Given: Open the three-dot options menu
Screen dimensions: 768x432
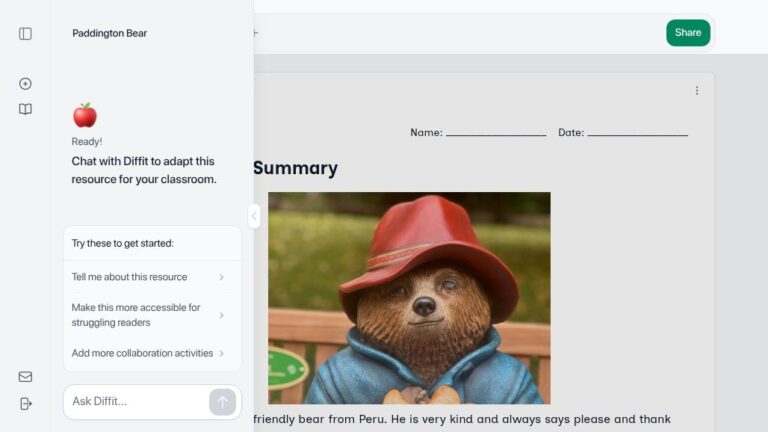Looking at the screenshot, I should tap(696, 91).
